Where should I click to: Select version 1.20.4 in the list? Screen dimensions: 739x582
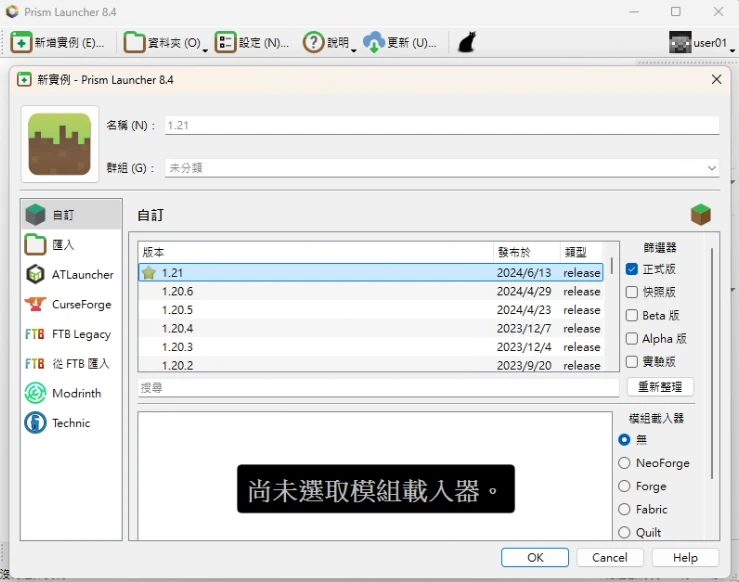[x=178, y=328]
